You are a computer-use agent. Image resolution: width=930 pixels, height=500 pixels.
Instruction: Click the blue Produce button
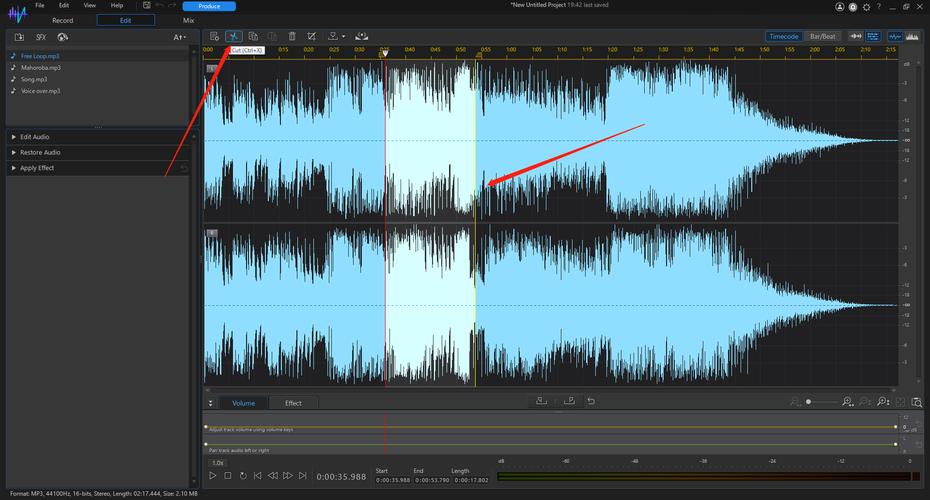(209, 5)
